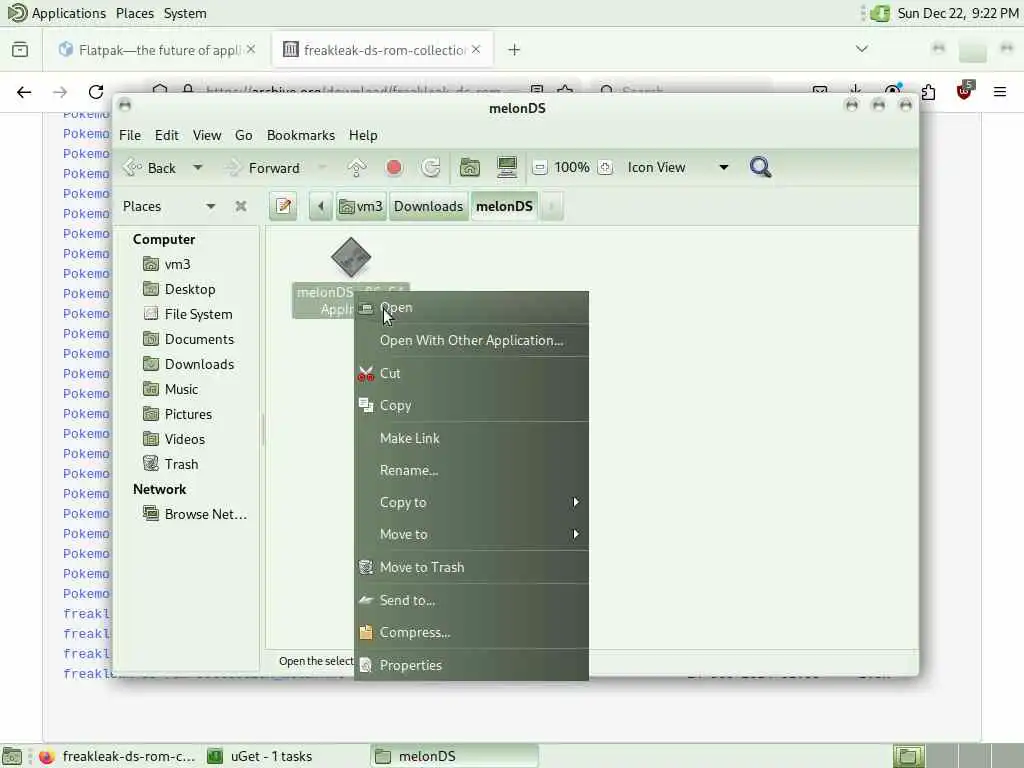This screenshot has width=1024, height=768.
Task: Go to Downloads in the path bar
Action: coord(428,206)
